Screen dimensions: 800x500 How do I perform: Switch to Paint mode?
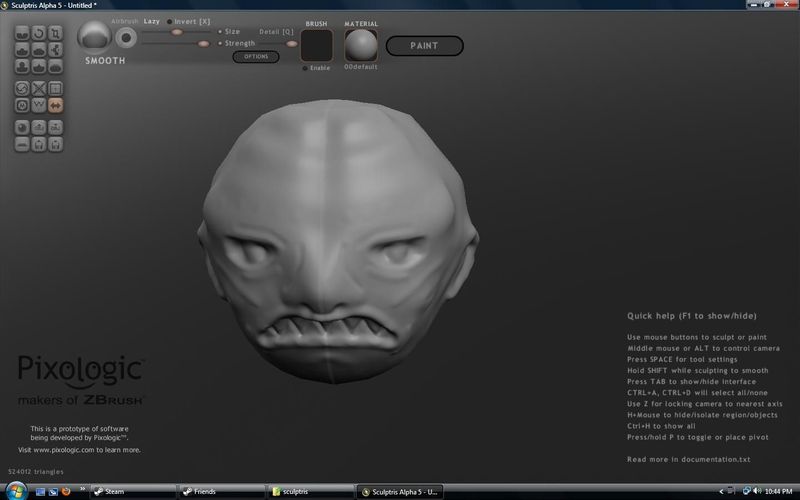pyautogui.click(x=424, y=45)
